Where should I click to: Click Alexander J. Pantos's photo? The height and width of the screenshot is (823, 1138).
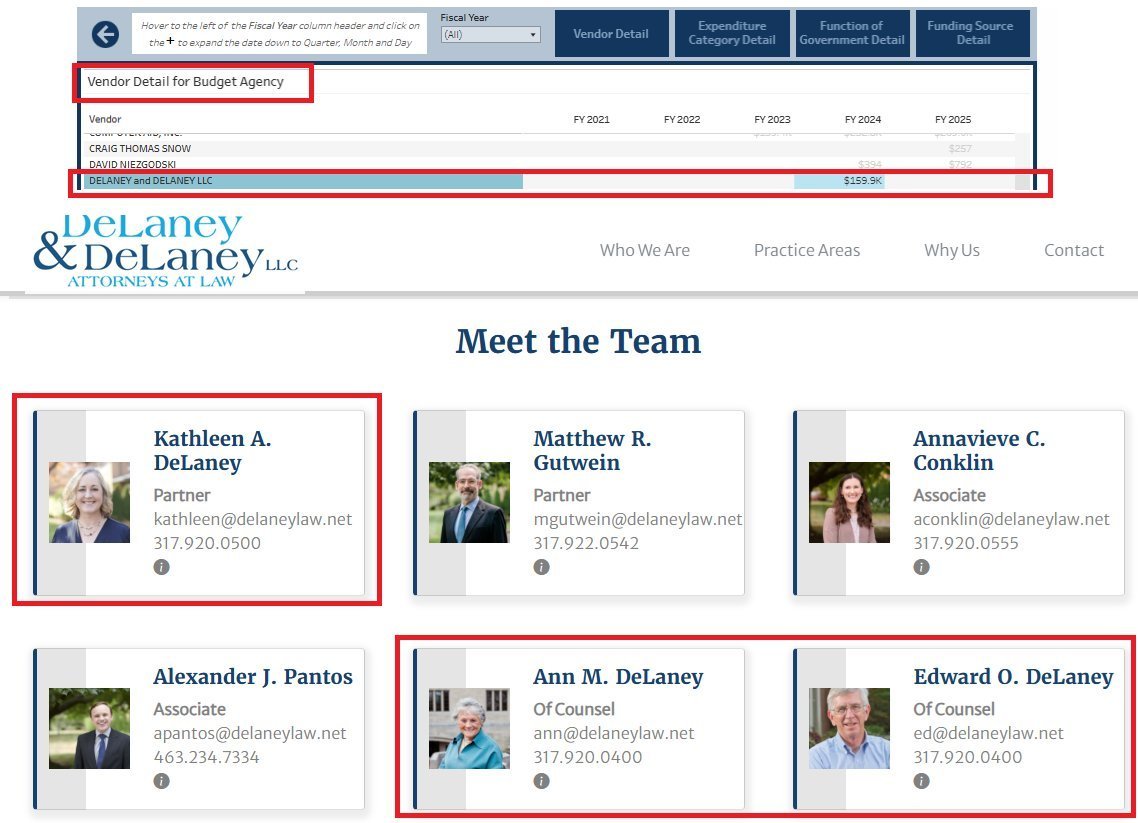[89, 729]
